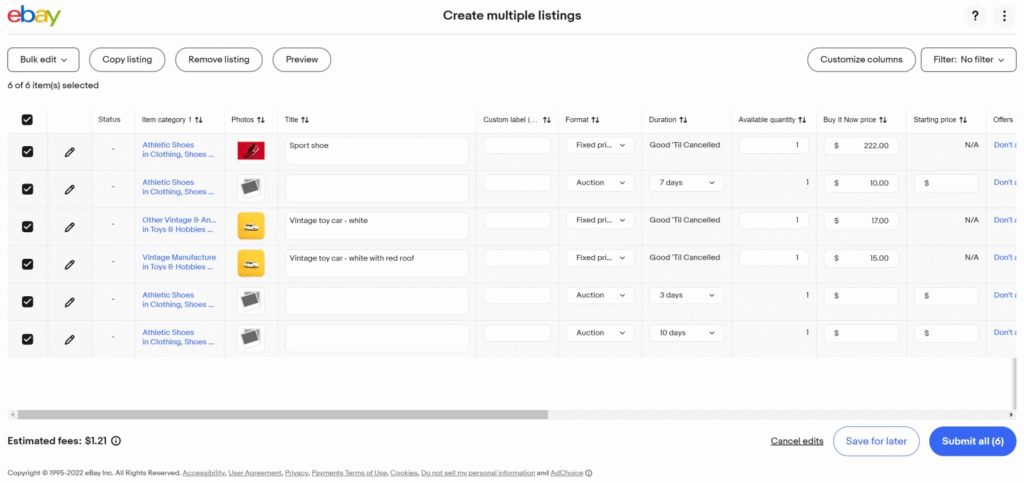Click the eBay logo
Viewport: 1024px width, 483px height.
pos(34,15)
